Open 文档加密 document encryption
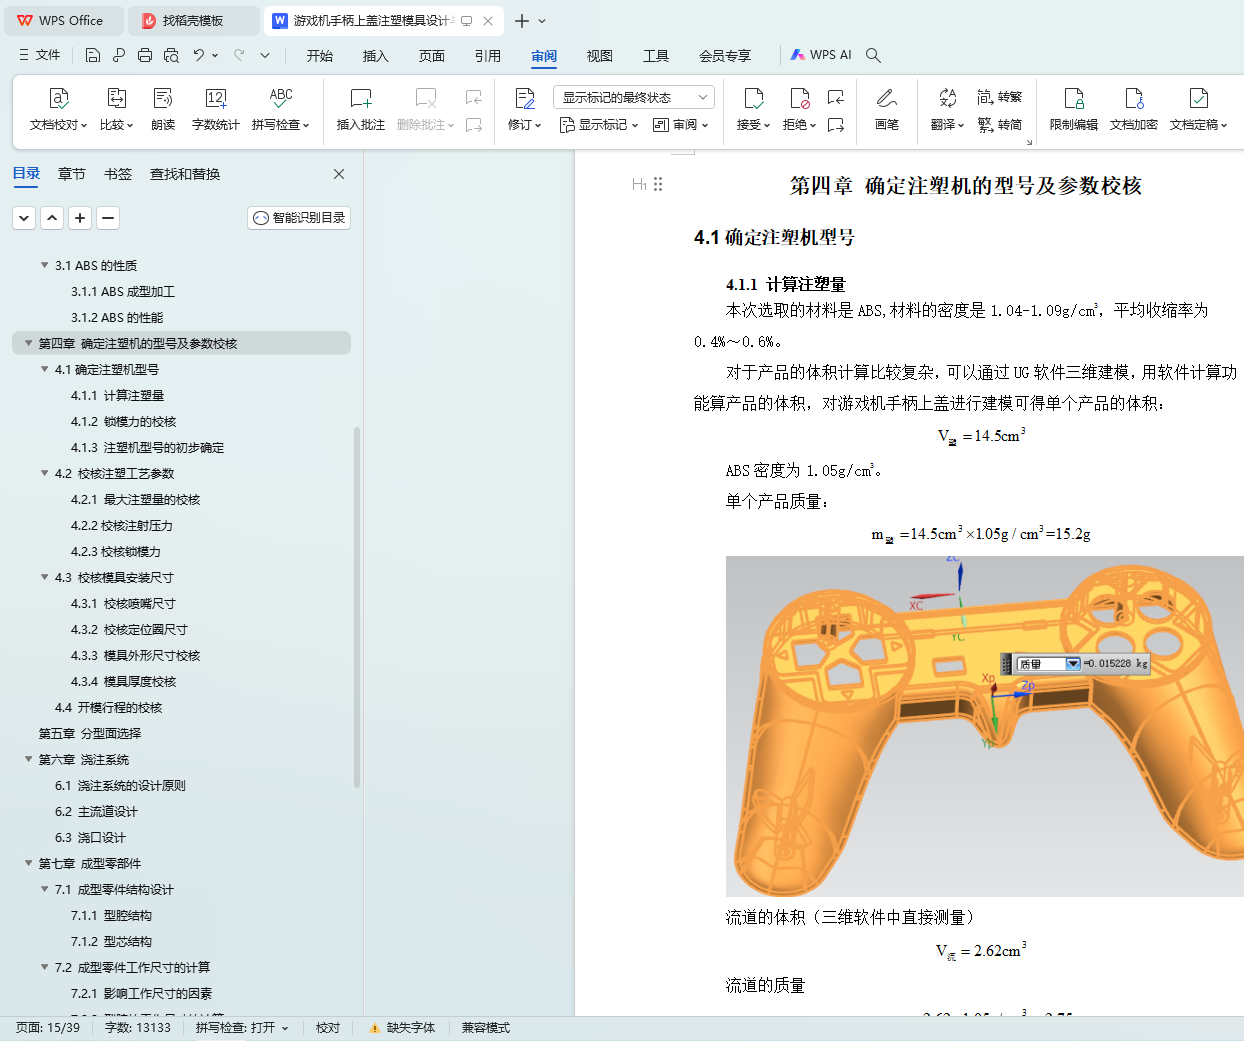This screenshot has width=1244, height=1041. coord(1134,109)
